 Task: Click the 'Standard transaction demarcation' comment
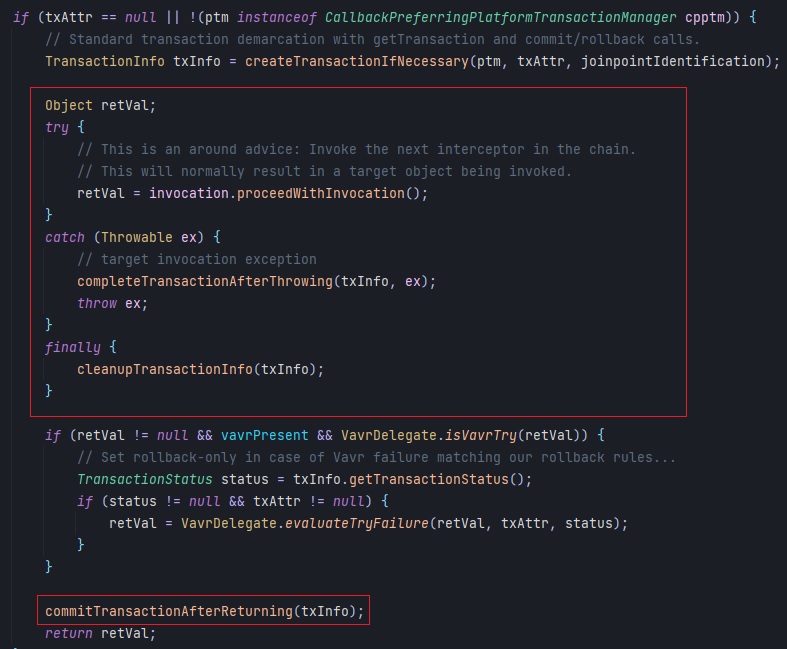tap(372, 39)
